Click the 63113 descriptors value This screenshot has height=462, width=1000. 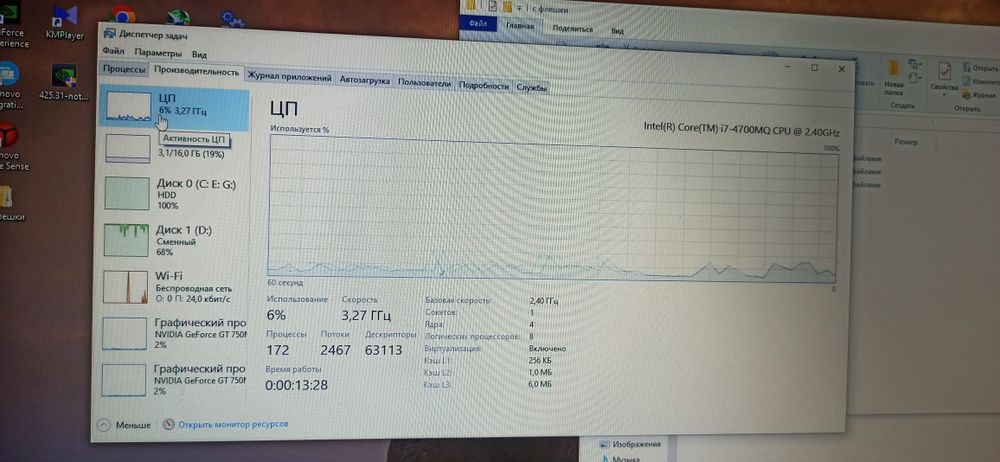[x=383, y=350]
